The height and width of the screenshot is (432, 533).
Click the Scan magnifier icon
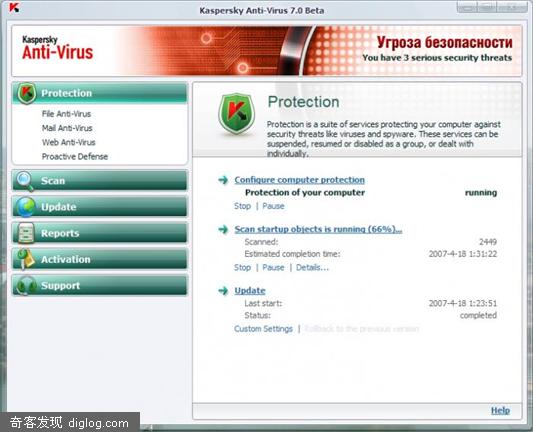click(24, 181)
